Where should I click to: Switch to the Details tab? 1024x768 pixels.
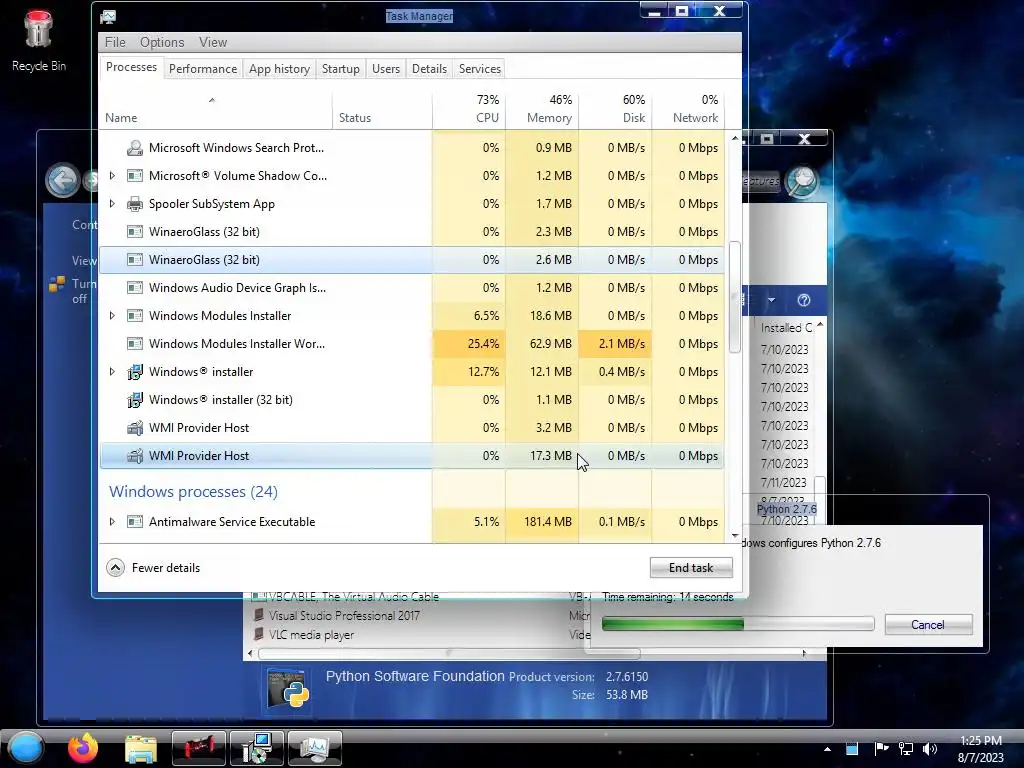(430, 69)
